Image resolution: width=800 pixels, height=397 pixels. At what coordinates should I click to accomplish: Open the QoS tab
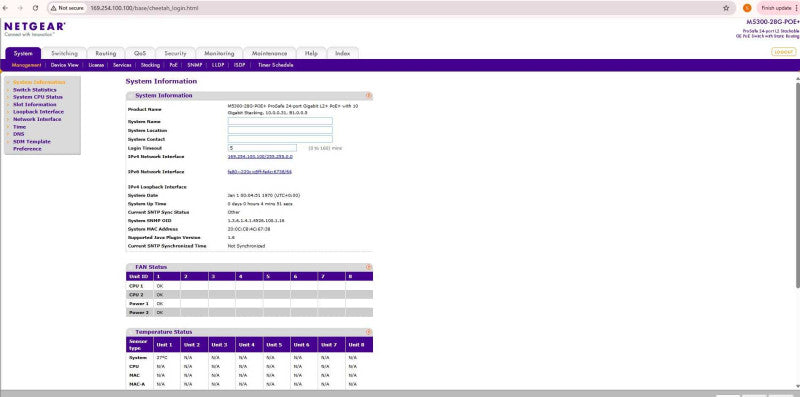coord(140,53)
